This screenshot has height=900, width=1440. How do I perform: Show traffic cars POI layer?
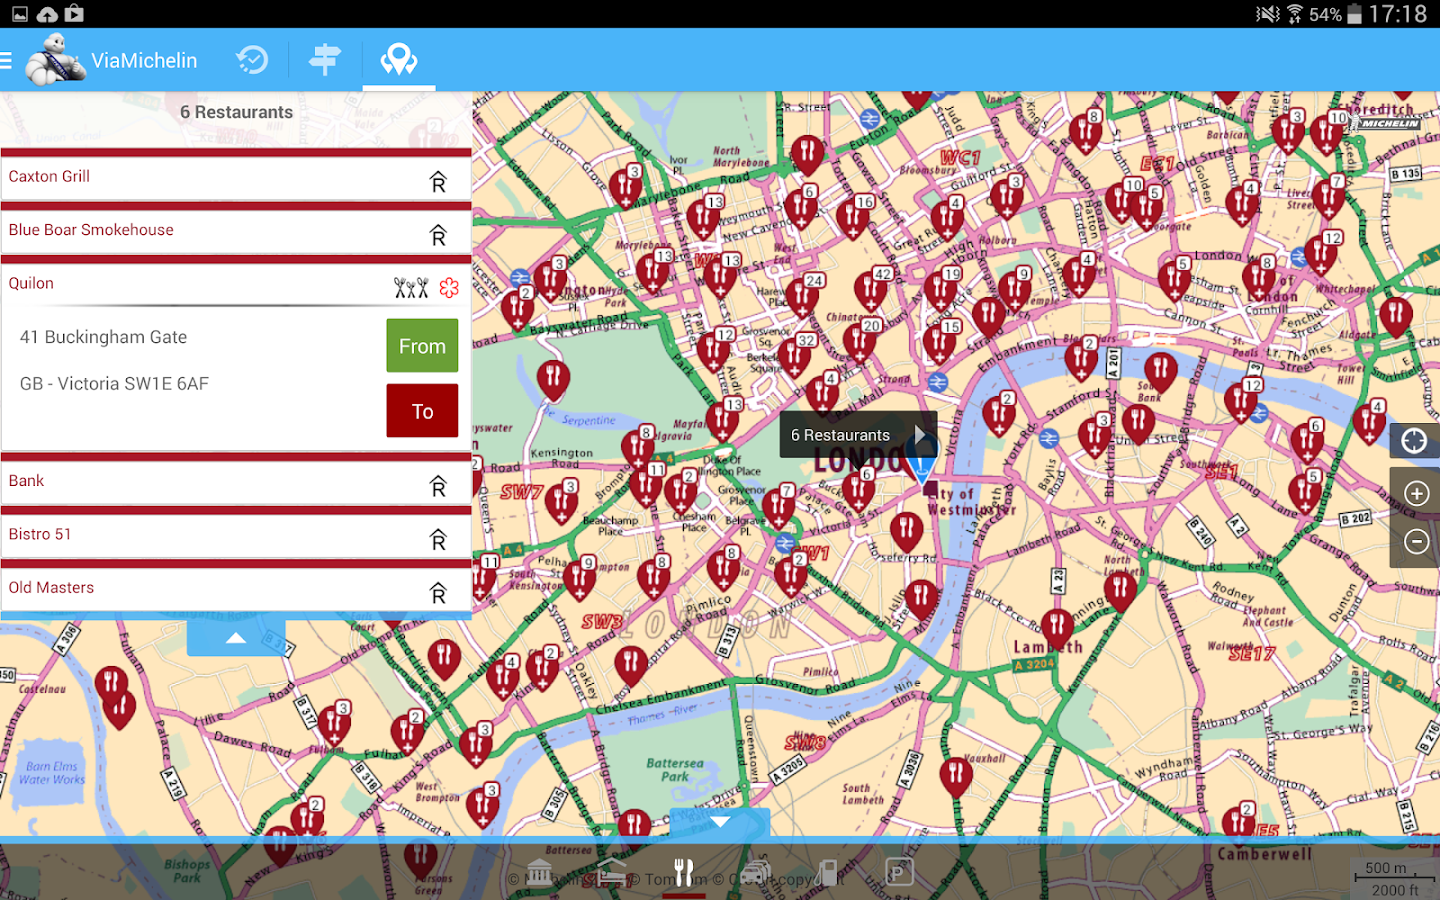pyautogui.click(x=756, y=873)
